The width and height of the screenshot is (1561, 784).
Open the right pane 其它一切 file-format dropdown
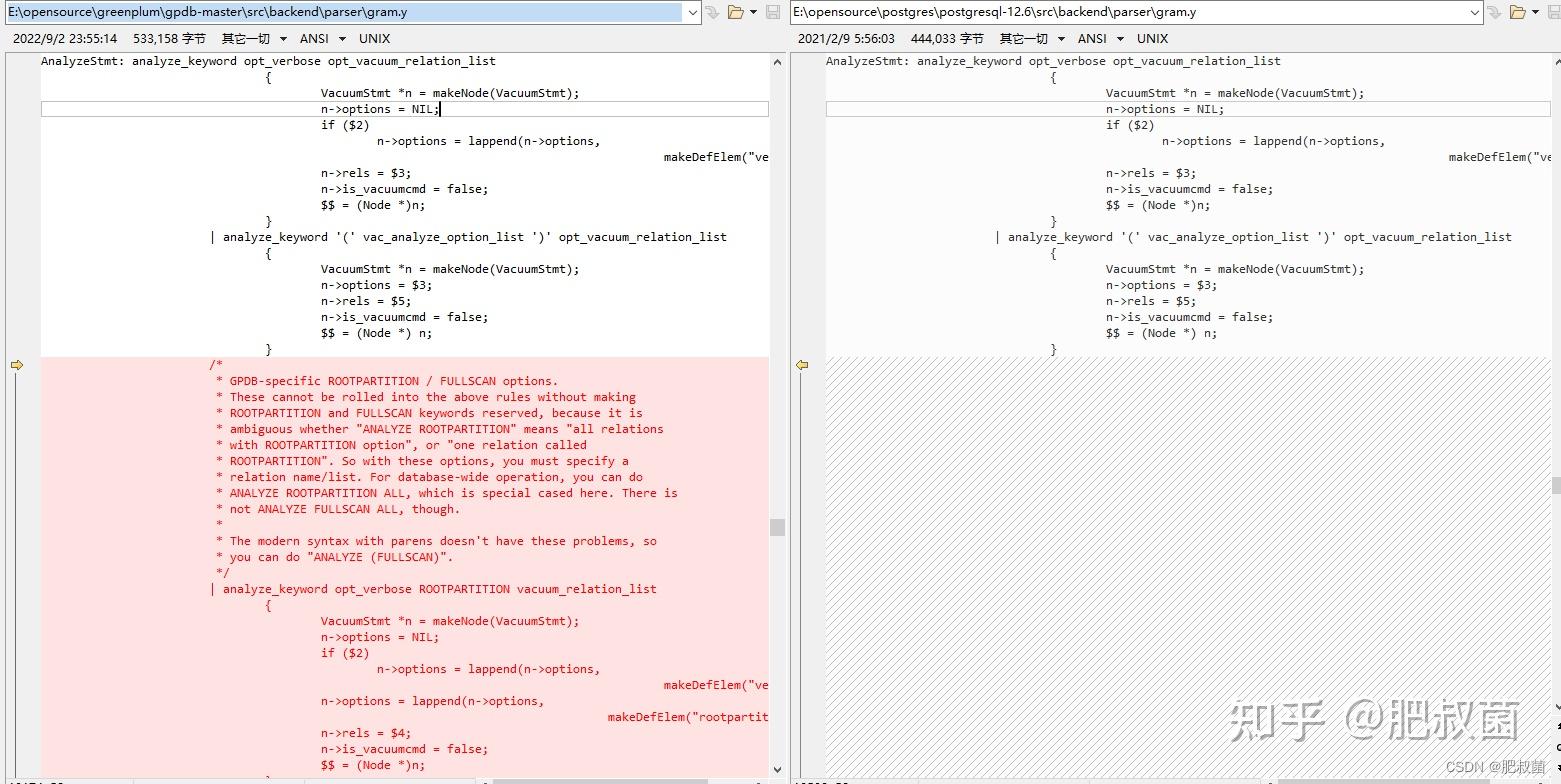tap(1033, 38)
